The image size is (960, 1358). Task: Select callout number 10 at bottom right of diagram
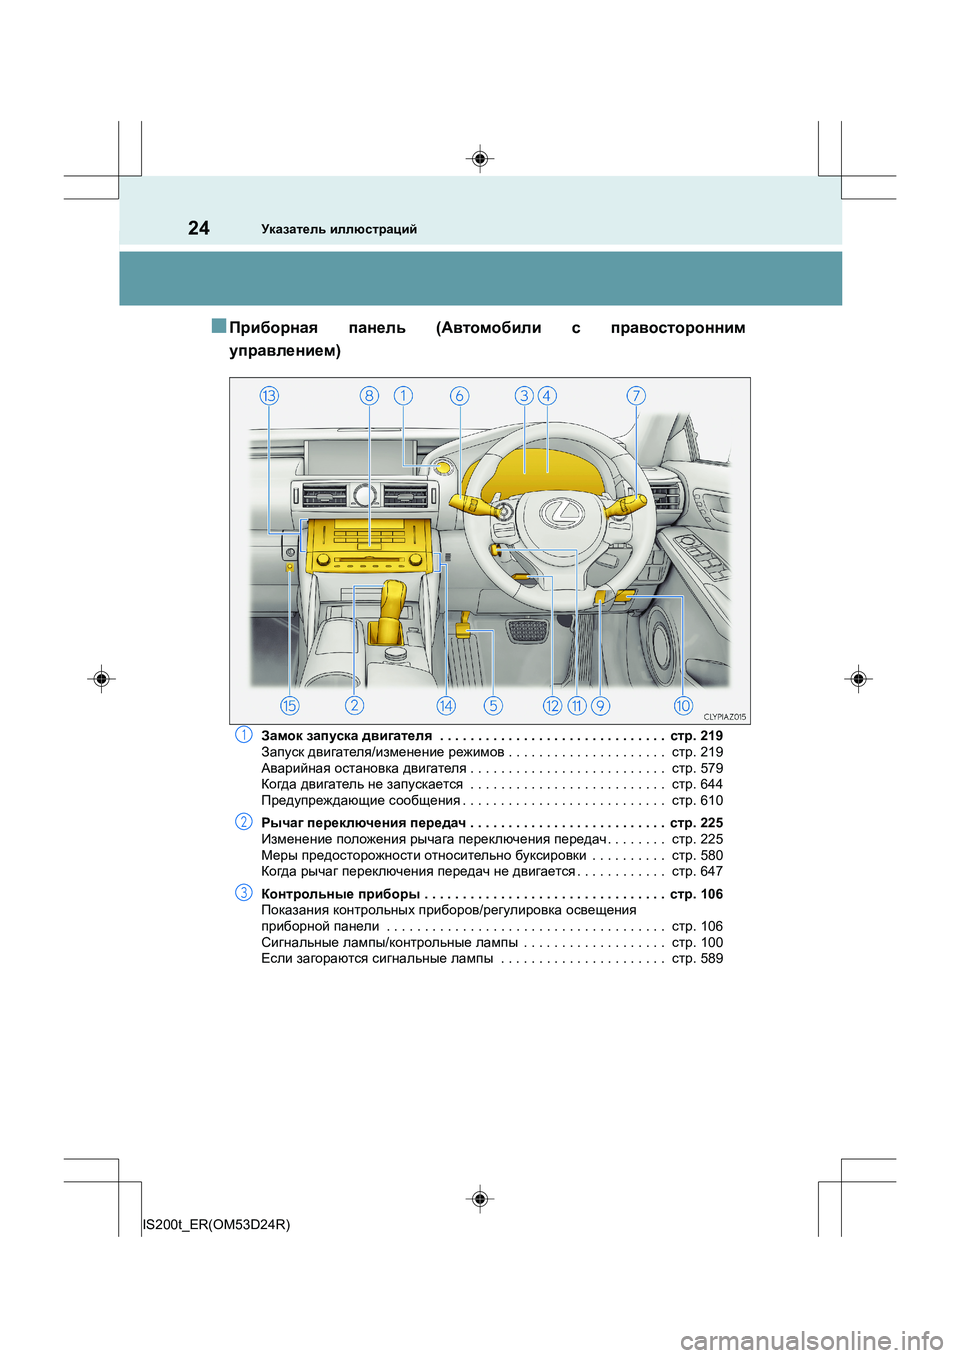pyautogui.click(x=683, y=706)
